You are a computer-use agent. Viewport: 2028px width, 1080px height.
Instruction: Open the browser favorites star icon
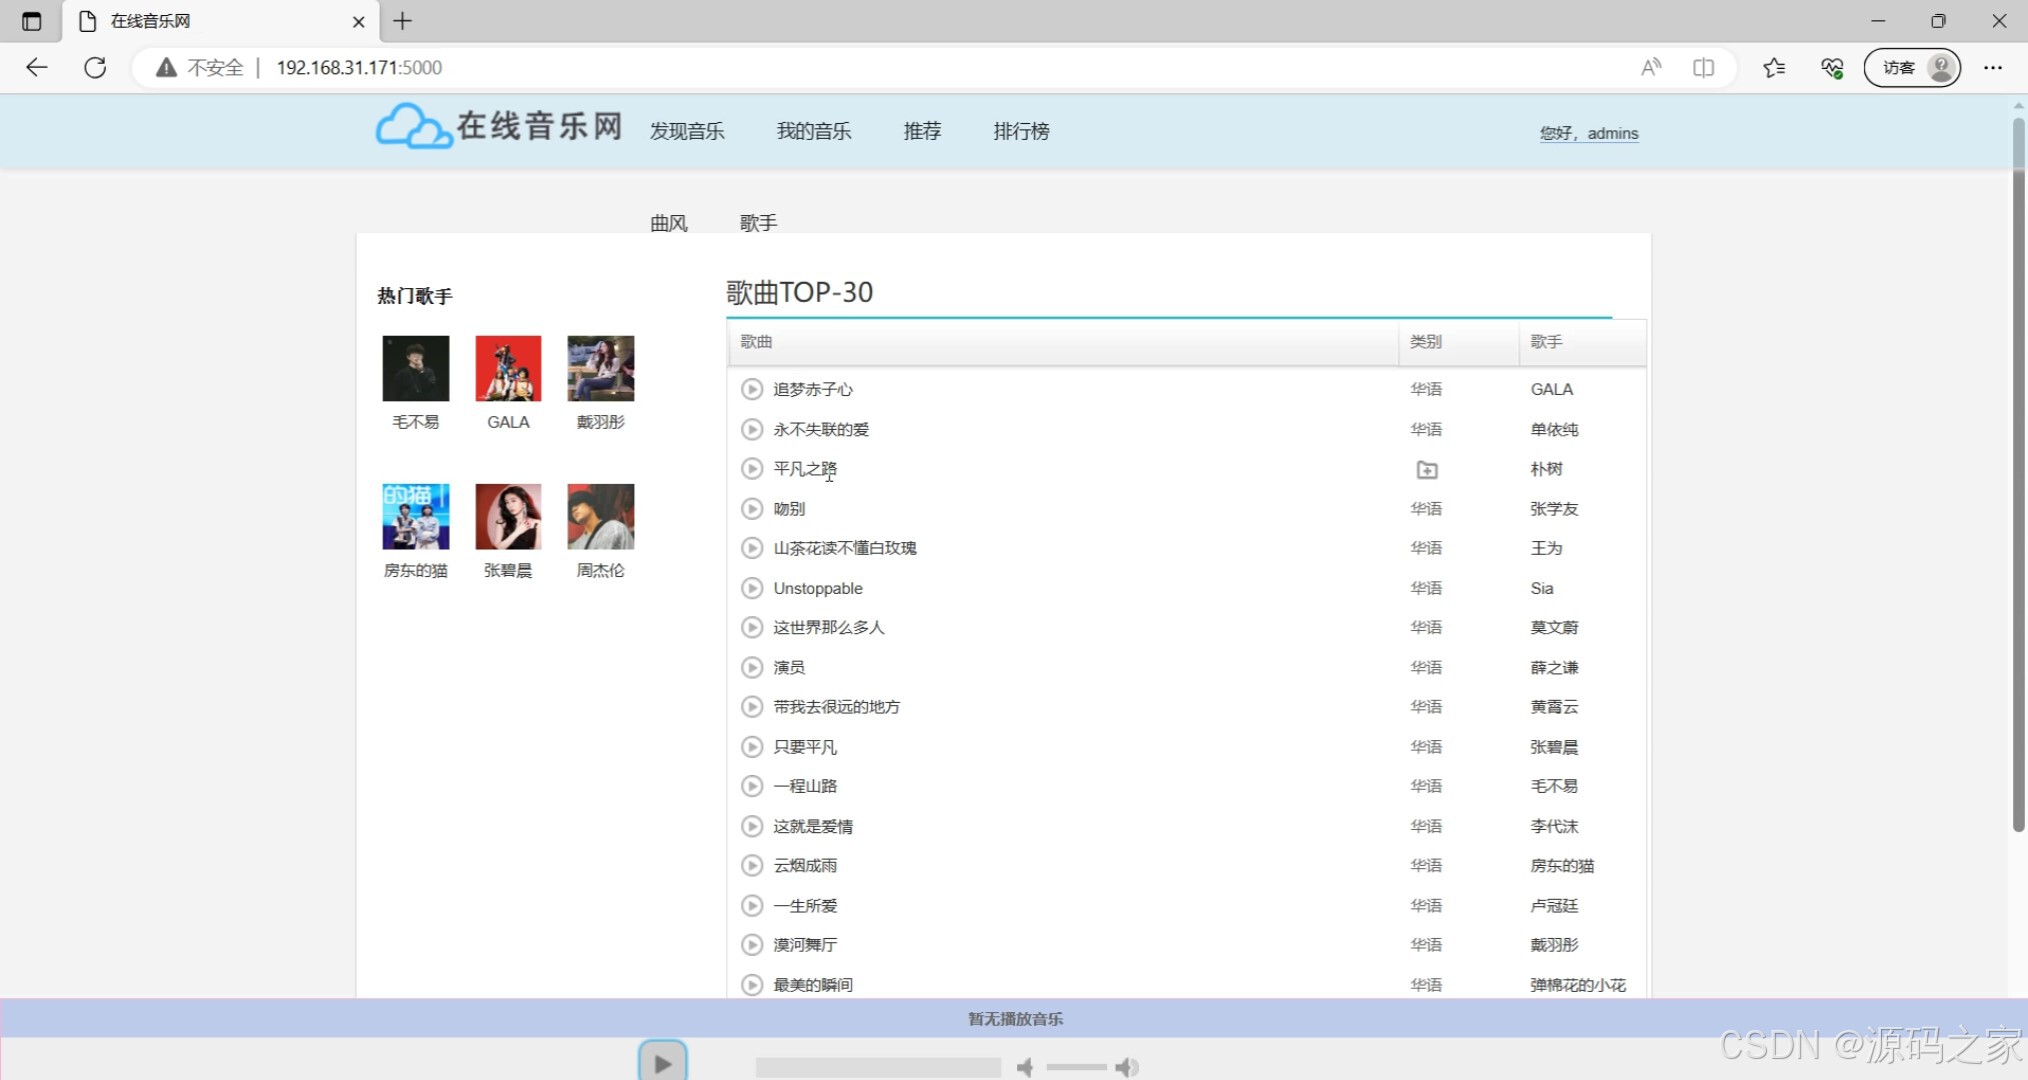tap(1774, 67)
